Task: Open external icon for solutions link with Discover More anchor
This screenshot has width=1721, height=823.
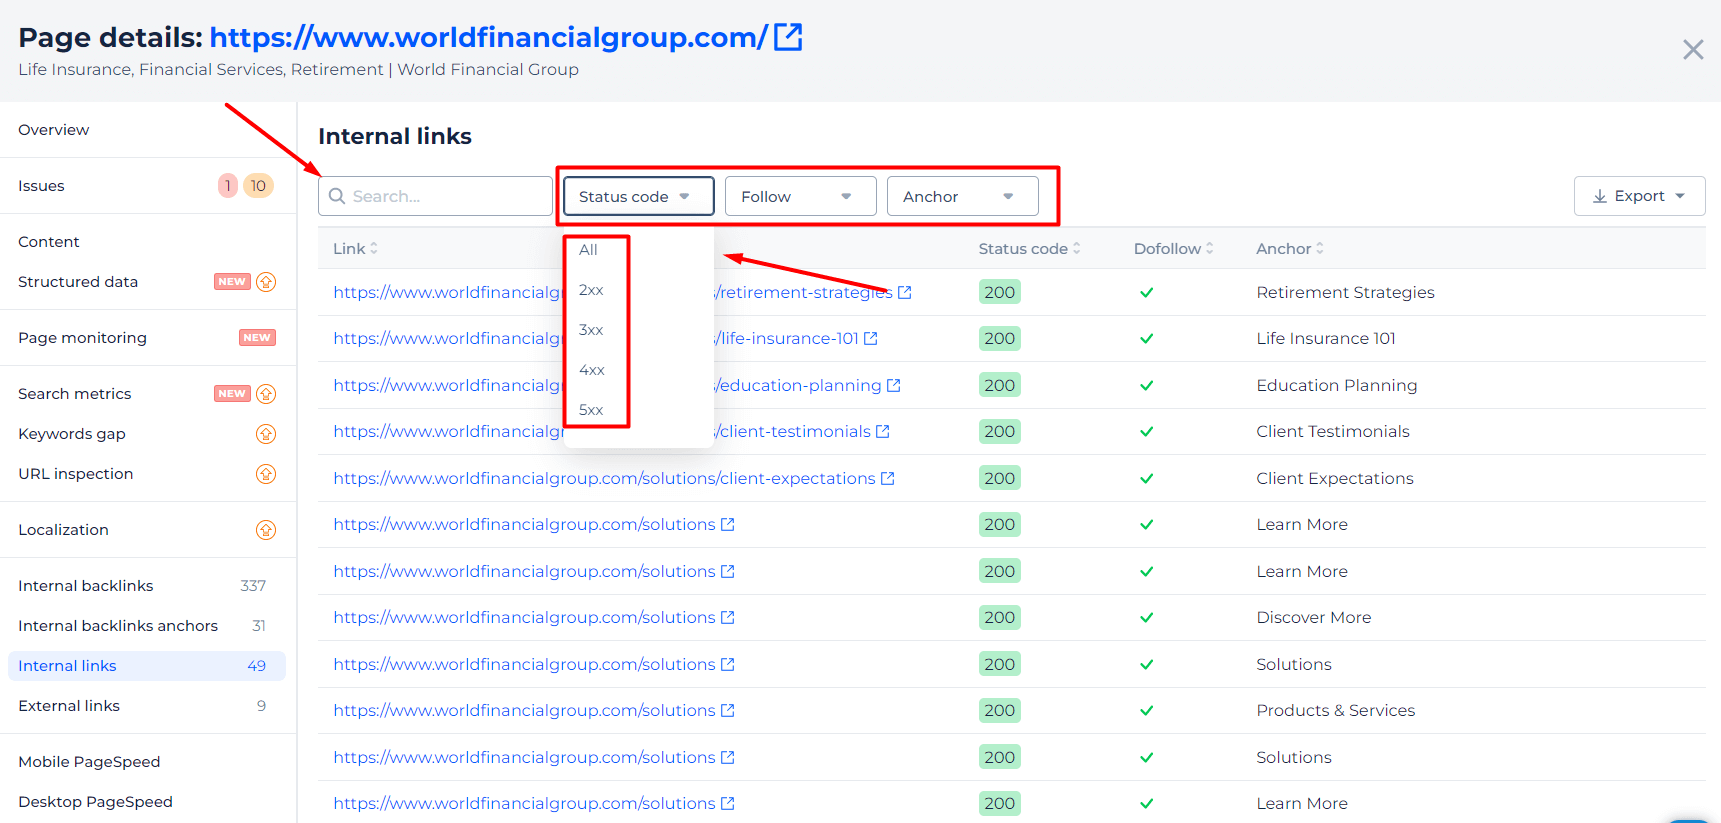Action: [728, 617]
